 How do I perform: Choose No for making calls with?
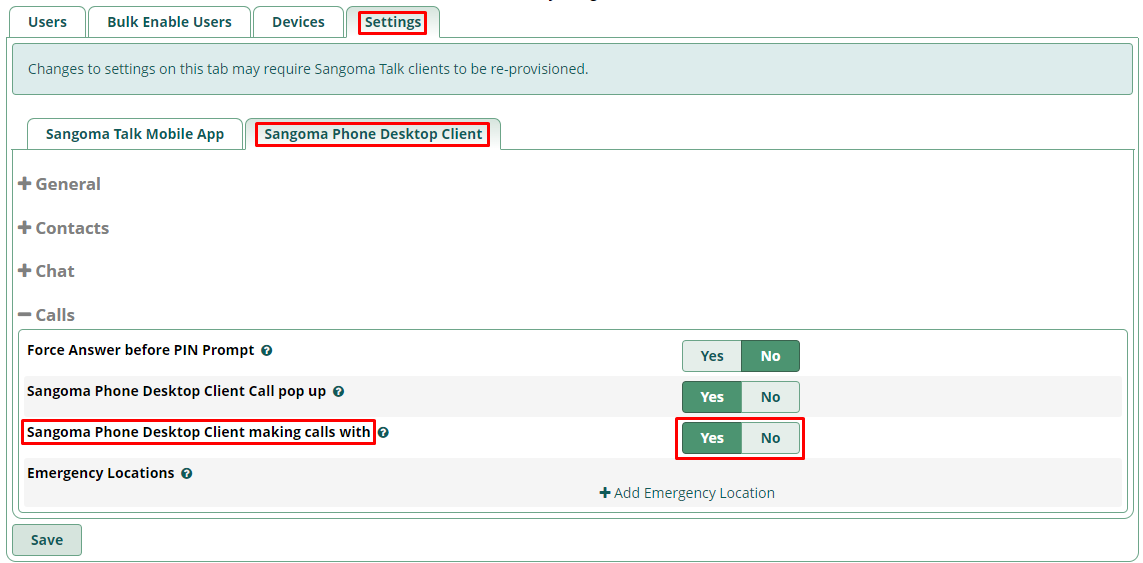[770, 438]
